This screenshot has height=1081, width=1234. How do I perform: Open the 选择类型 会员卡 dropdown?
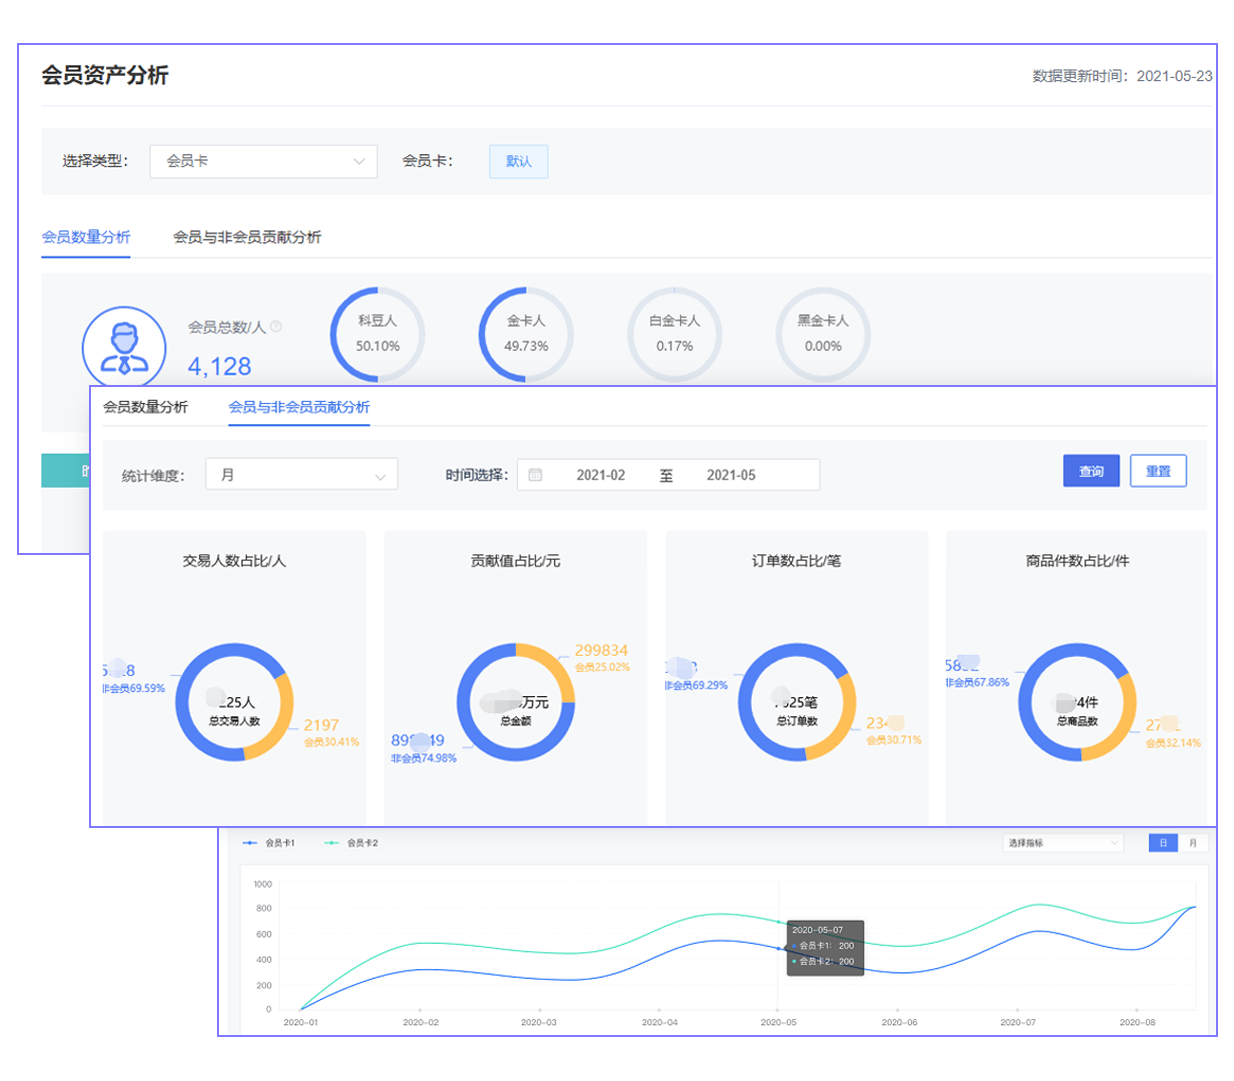[263, 161]
